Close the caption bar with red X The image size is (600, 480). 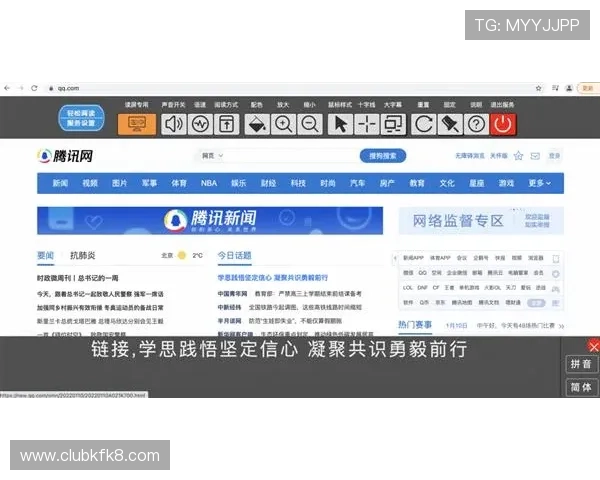[x=593, y=347]
